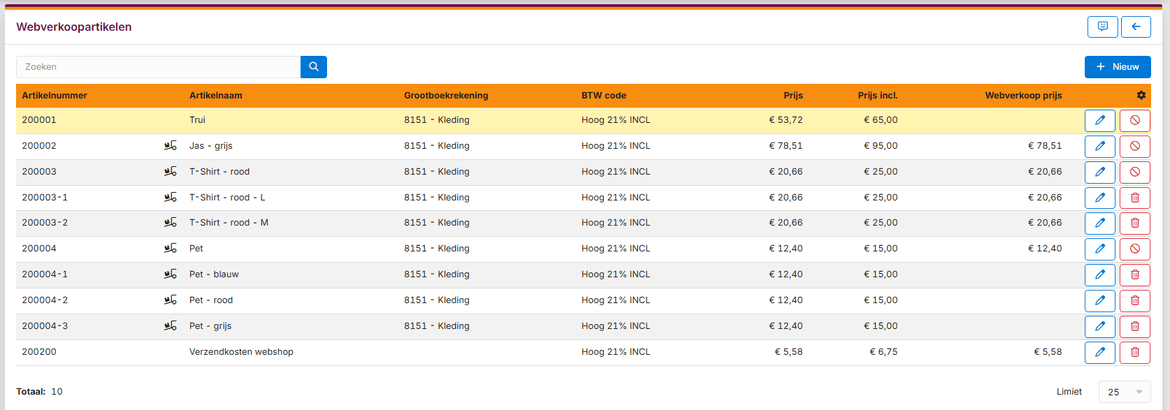The height and width of the screenshot is (410, 1170).
Task: Block article 200002 Jas - grijs
Action: coord(1135,146)
